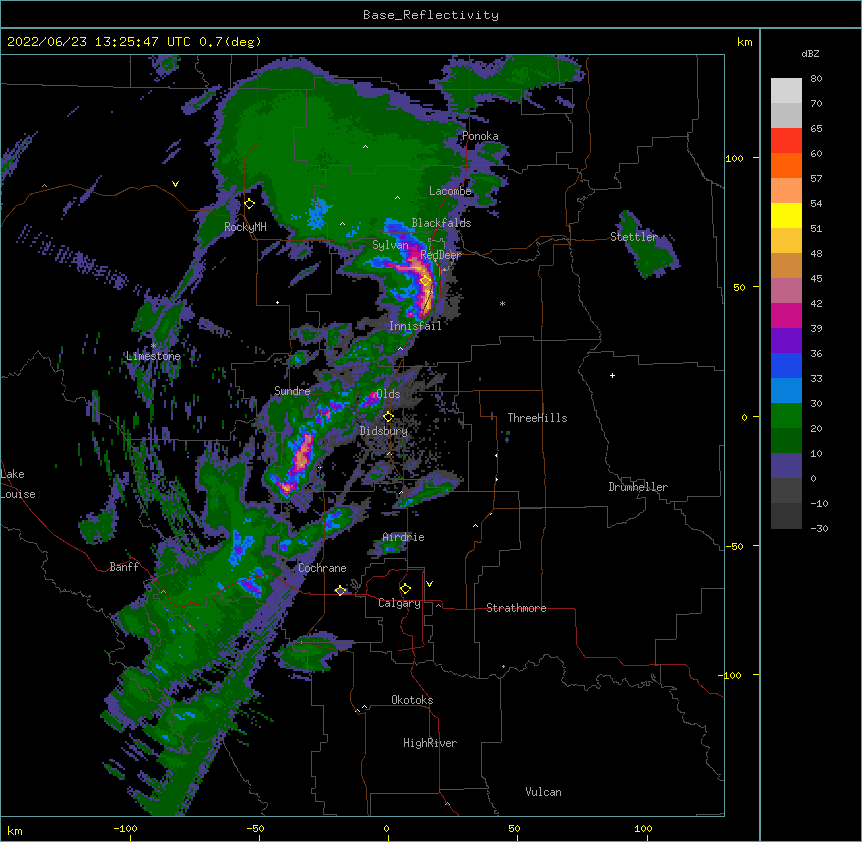Click the -100 tick on the bottom axis
This screenshot has width=862, height=842.
(x=125, y=828)
